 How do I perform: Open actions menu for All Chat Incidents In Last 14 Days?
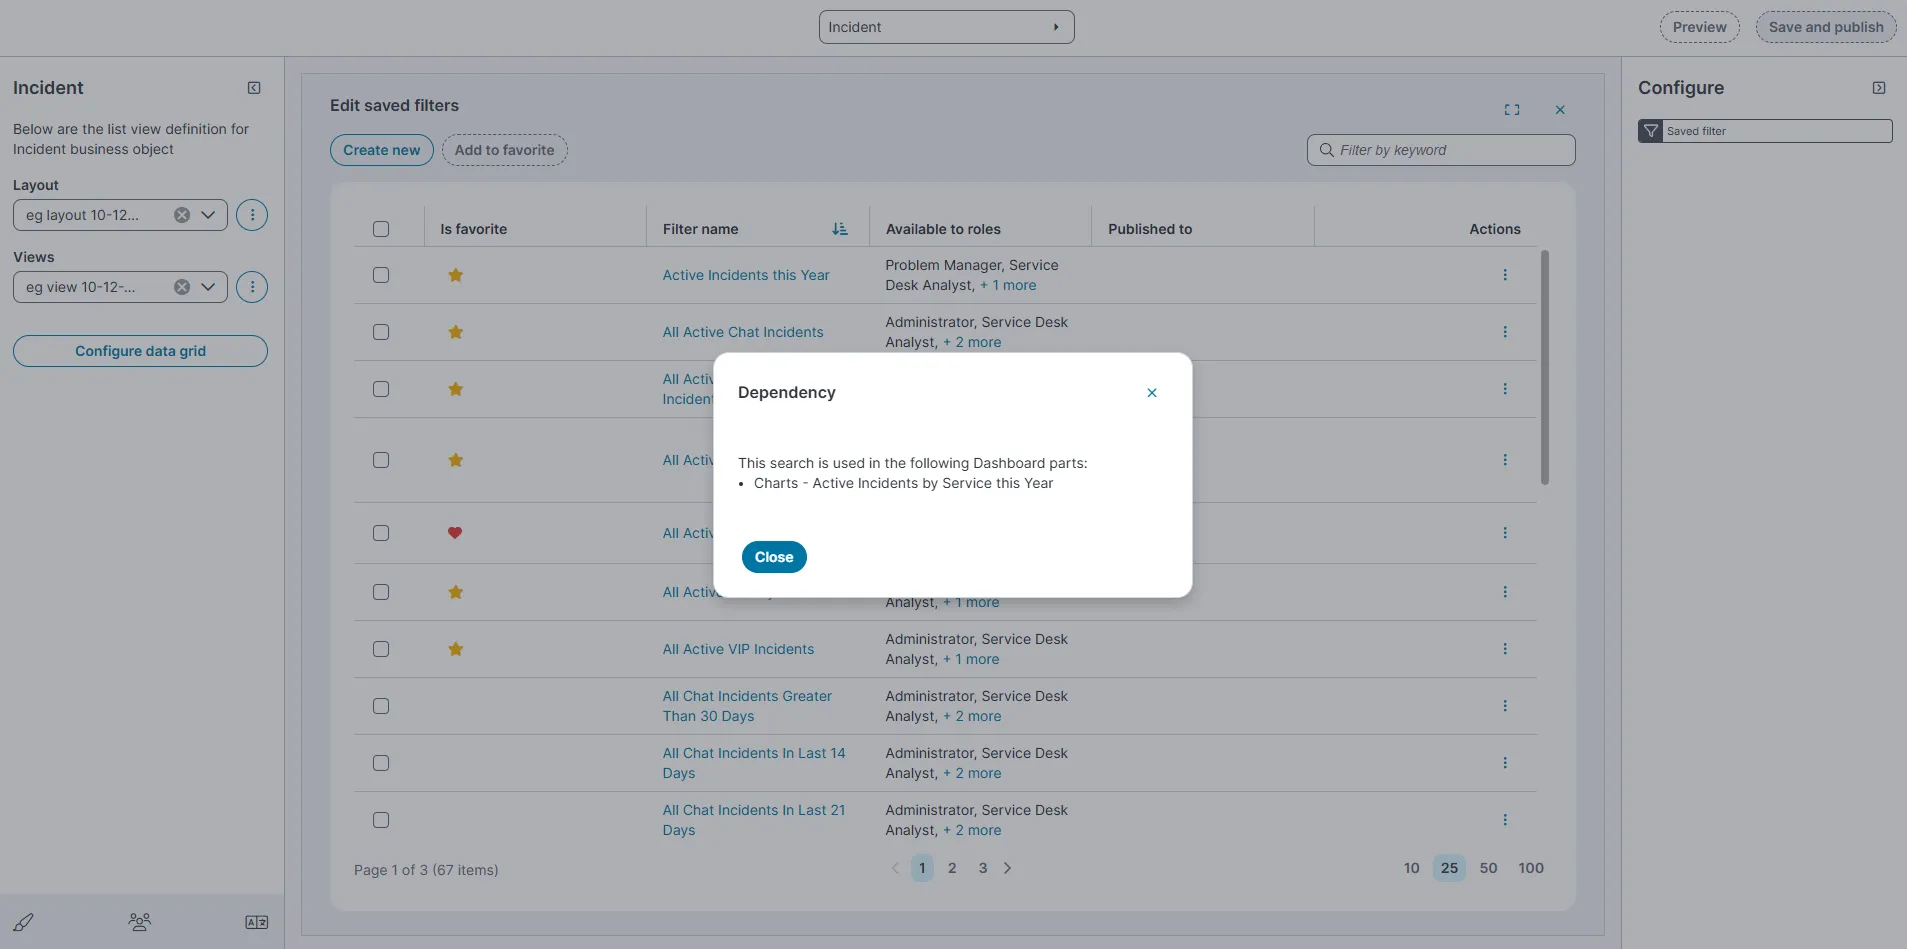click(1505, 763)
